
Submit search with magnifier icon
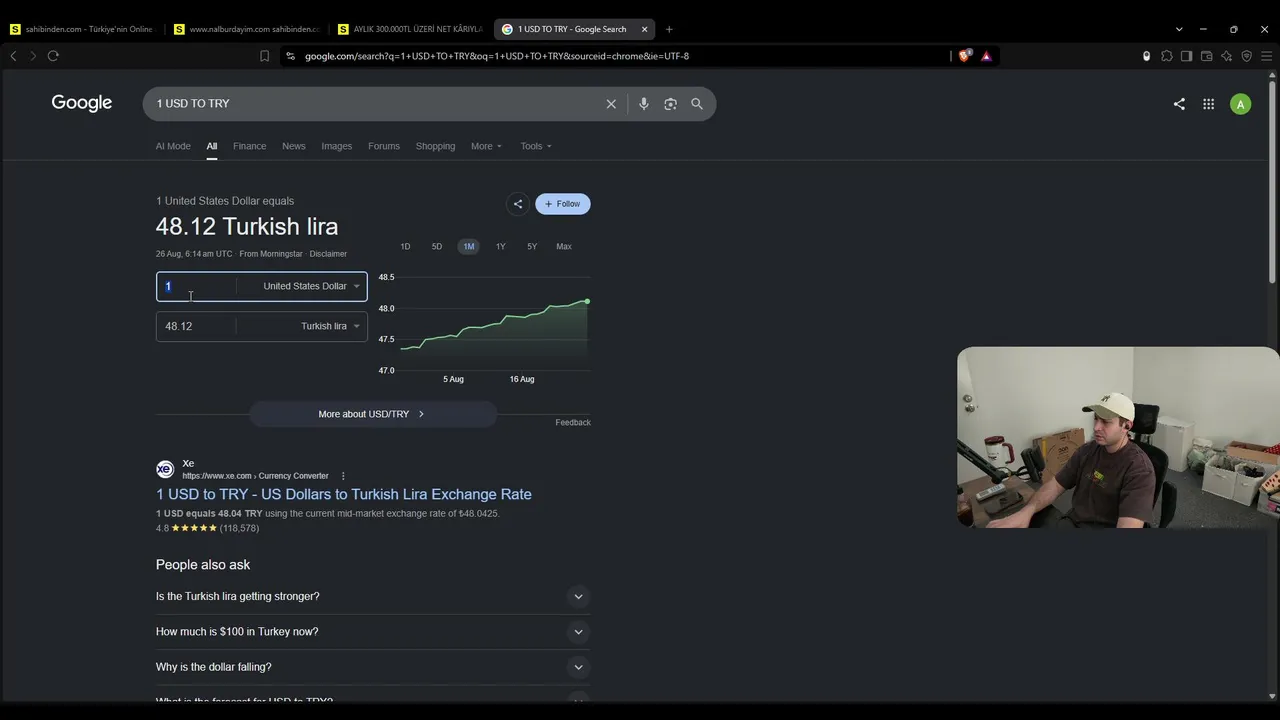pyautogui.click(x=697, y=104)
